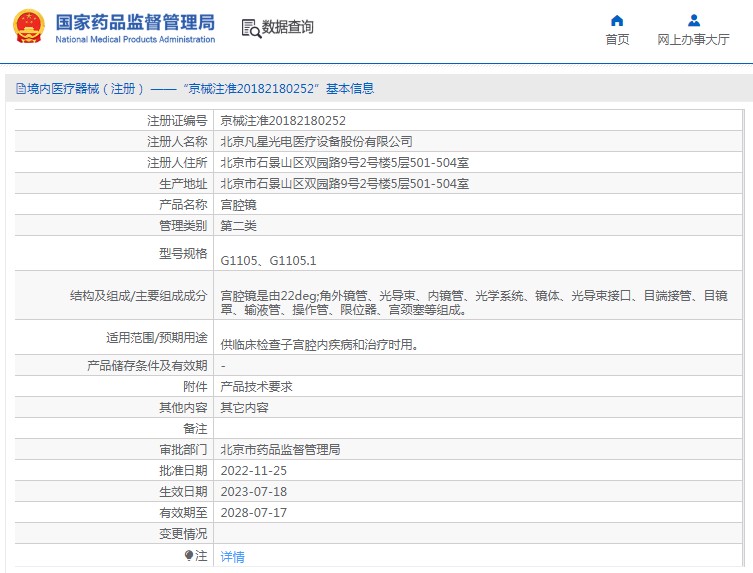Screen dimensions: 753x573
Task: Select approval date 2022-11-25
Action: [x=254, y=471]
